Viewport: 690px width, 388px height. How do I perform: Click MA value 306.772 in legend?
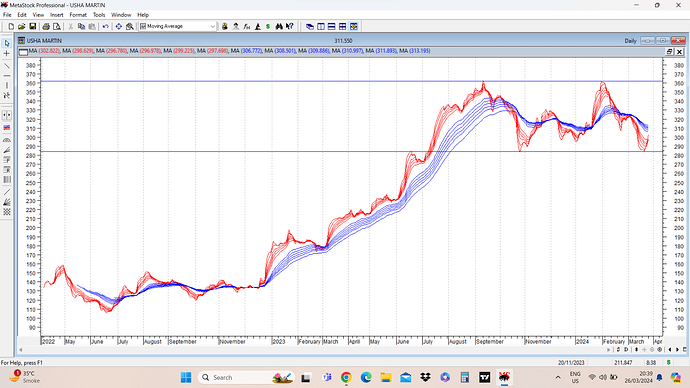pos(251,51)
